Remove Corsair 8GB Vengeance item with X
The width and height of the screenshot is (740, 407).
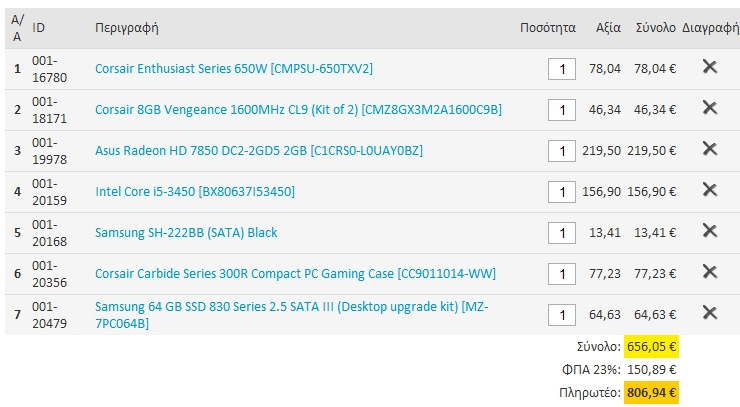pos(710,108)
